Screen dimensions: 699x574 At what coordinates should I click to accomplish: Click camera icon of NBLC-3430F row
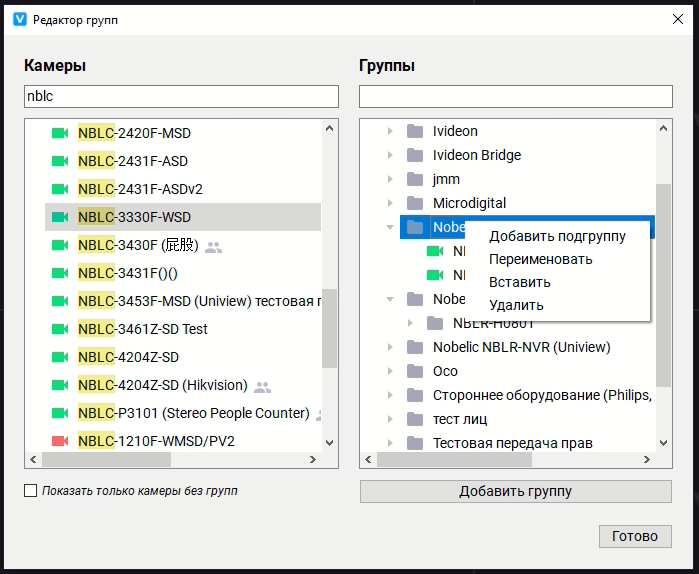[60, 245]
